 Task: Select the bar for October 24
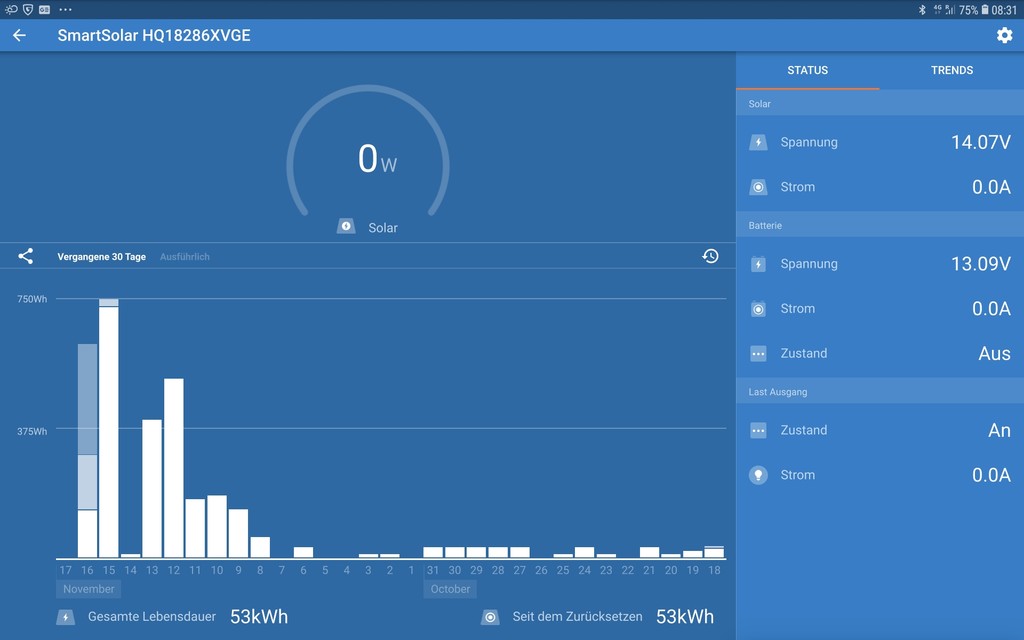point(584,552)
